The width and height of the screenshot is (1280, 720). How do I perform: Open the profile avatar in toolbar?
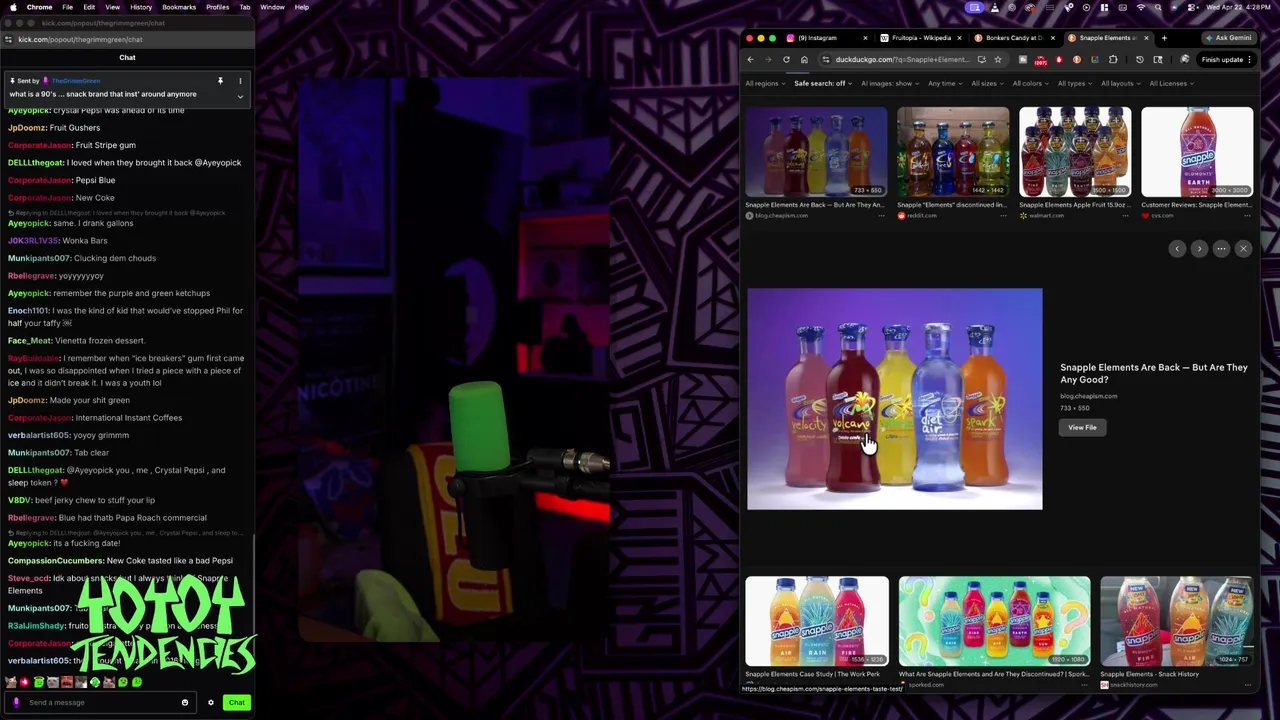click(1185, 60)
